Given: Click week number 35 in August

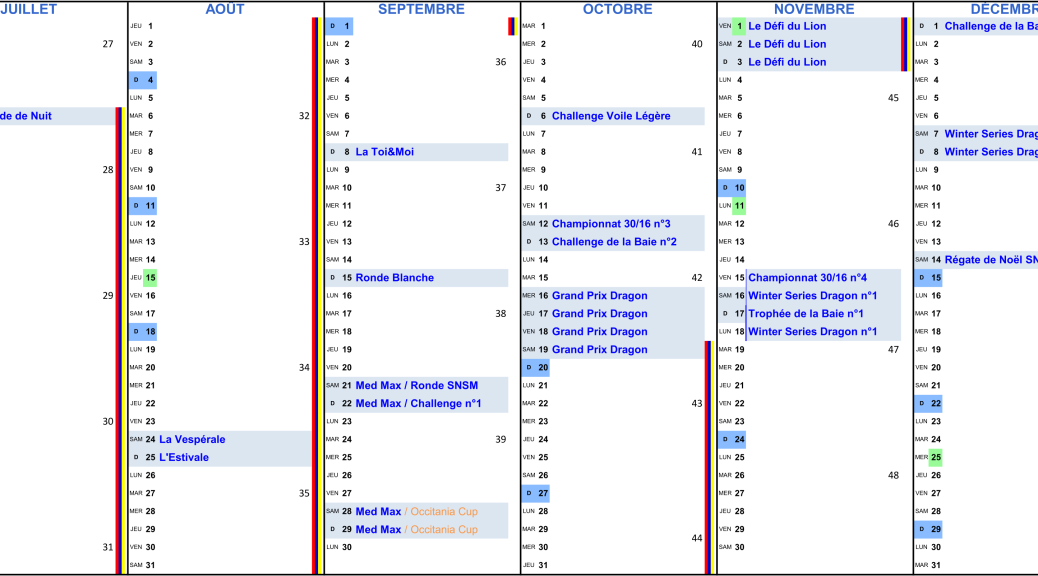Looking at the screenshot, I should click(x=304, y=493).
